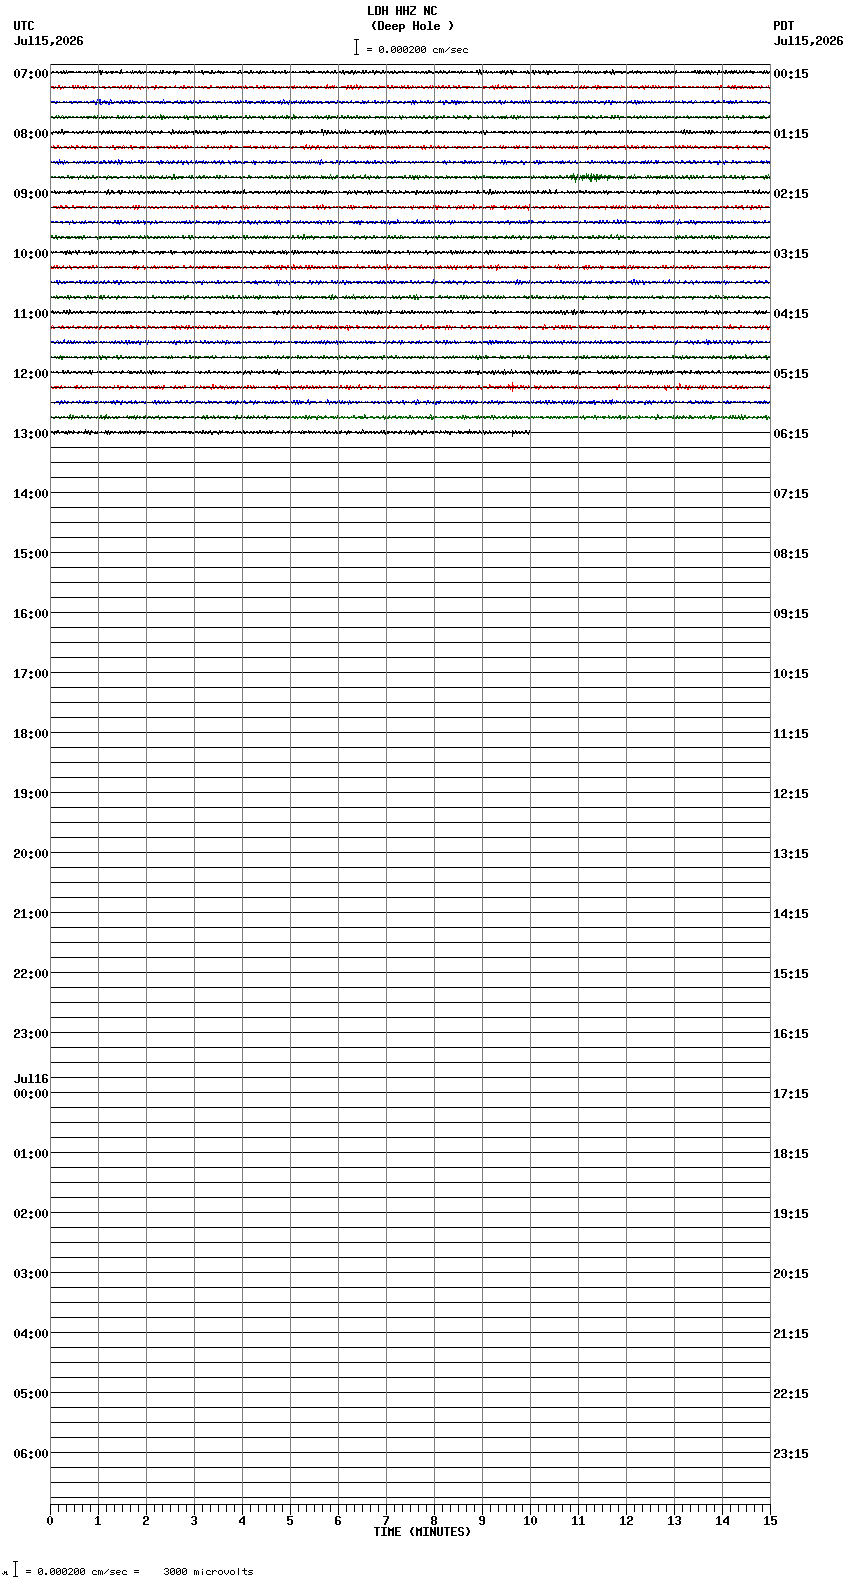Click the PDT time label '17:15'
850x1584 pixels.
(x=791, y=1094)
